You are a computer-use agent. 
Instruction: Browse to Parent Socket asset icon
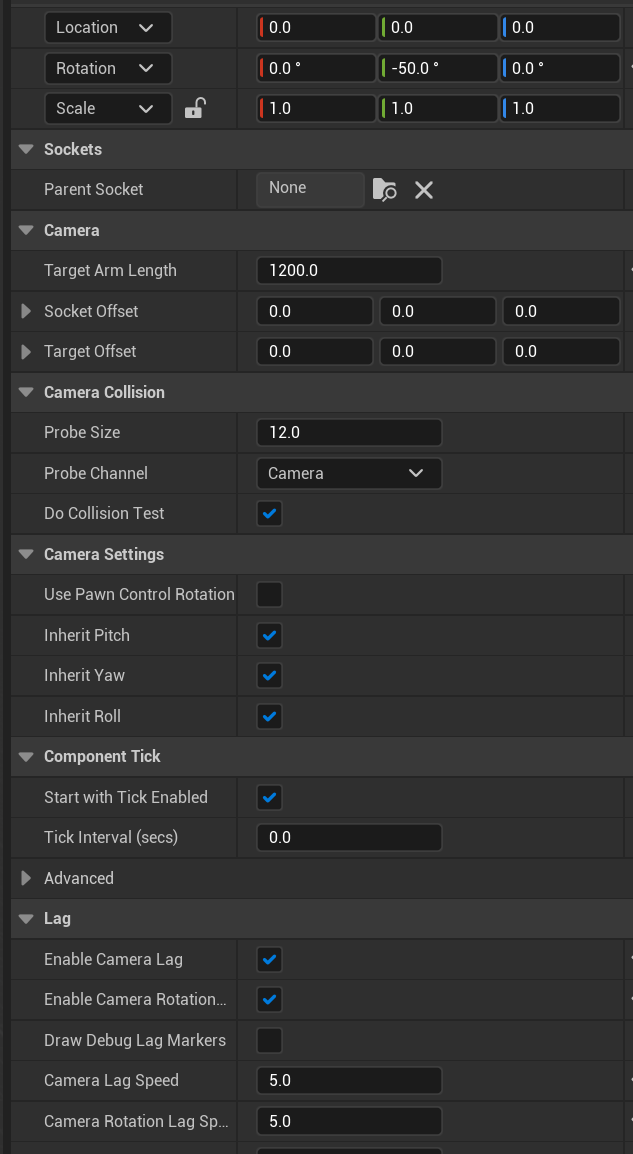384,189
